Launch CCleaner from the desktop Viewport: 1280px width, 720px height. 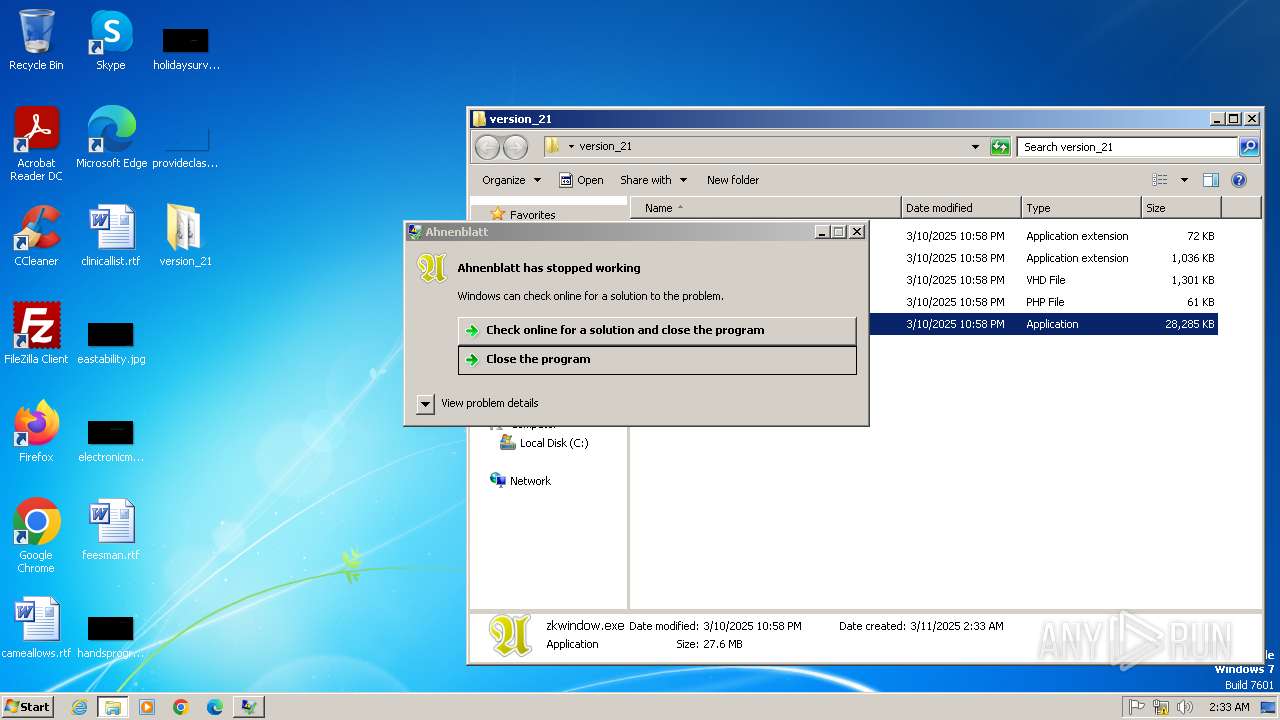coord(36,236)
